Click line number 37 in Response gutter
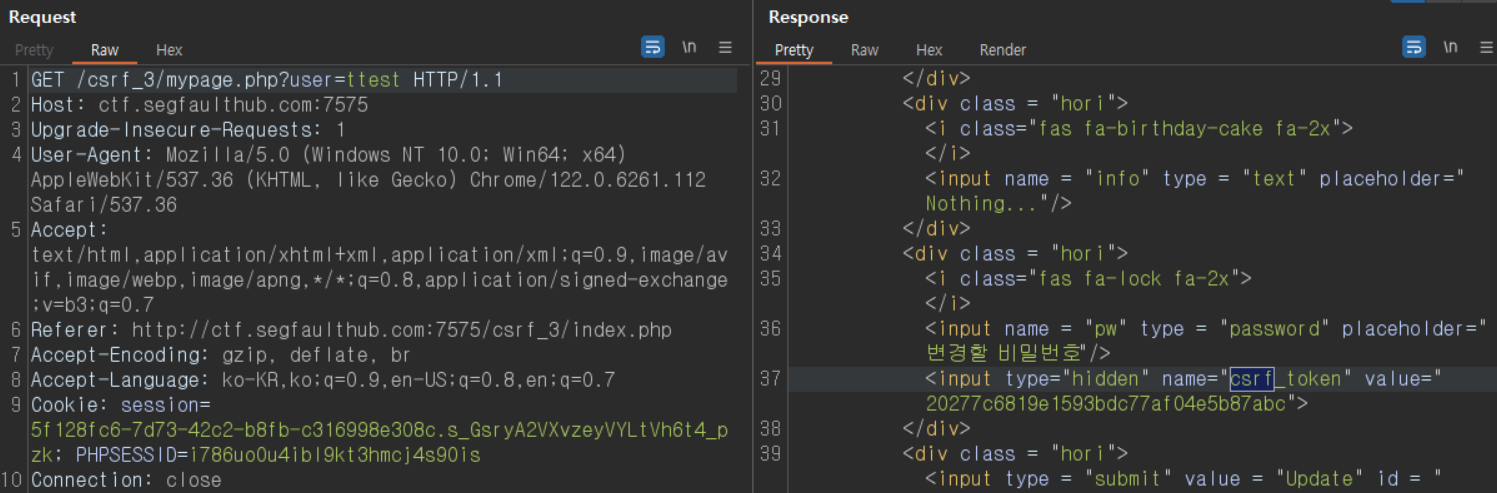This screenshot has height=493, width=1497. (770, 378)
